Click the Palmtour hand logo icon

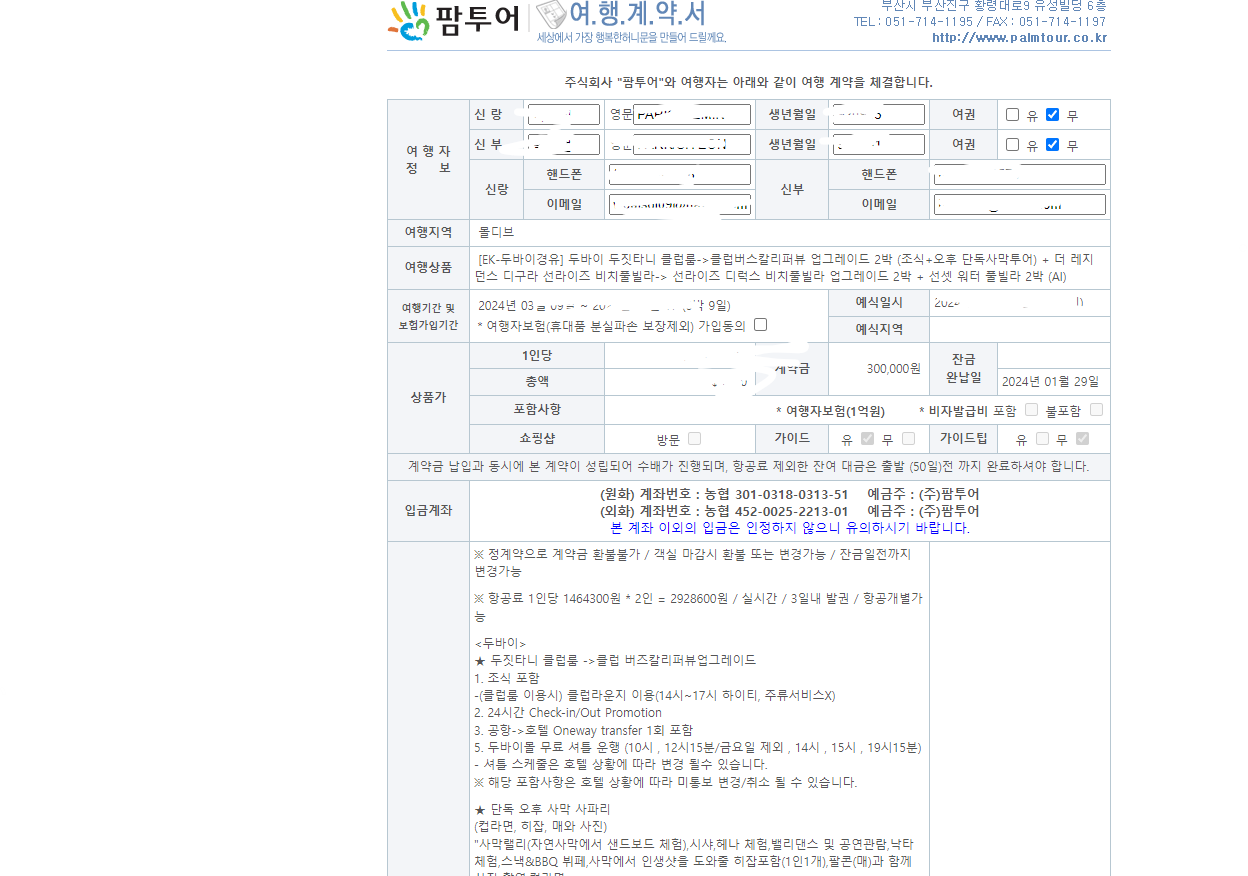click(410, 21)
